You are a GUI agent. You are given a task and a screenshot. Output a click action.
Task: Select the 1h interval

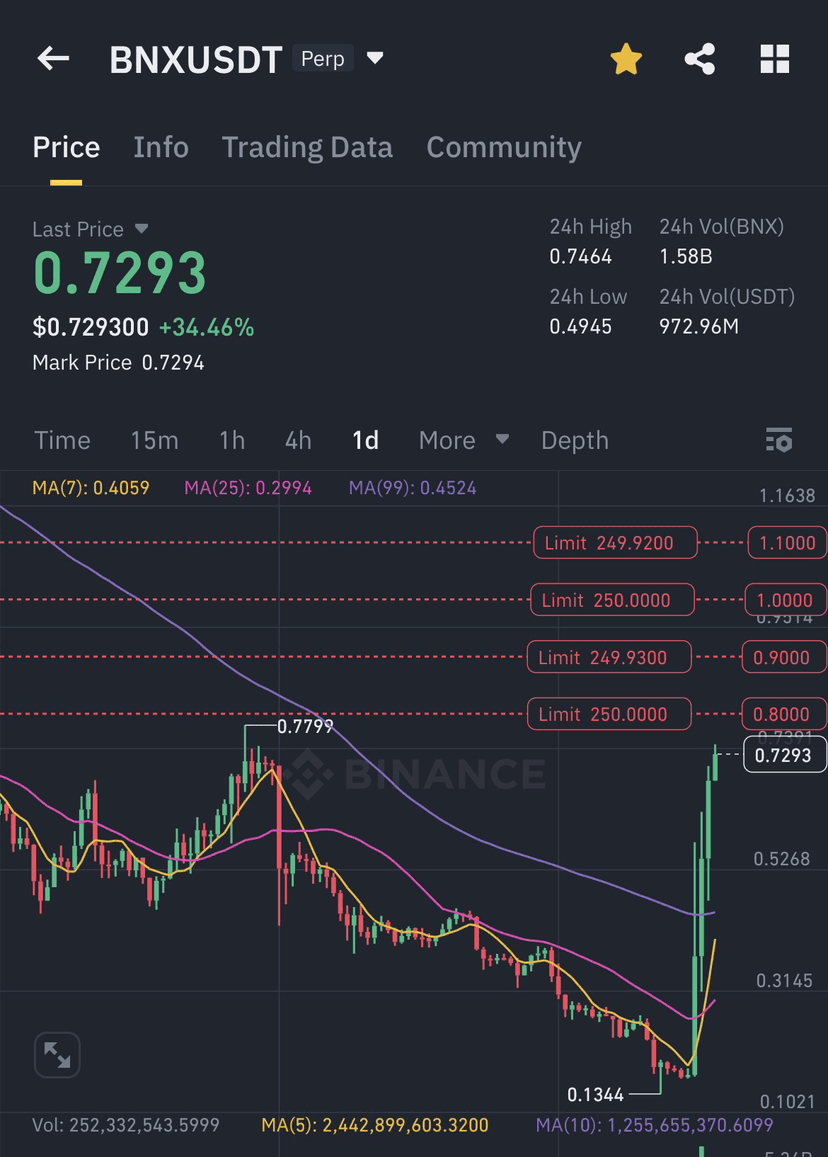[x=232, y=441]
